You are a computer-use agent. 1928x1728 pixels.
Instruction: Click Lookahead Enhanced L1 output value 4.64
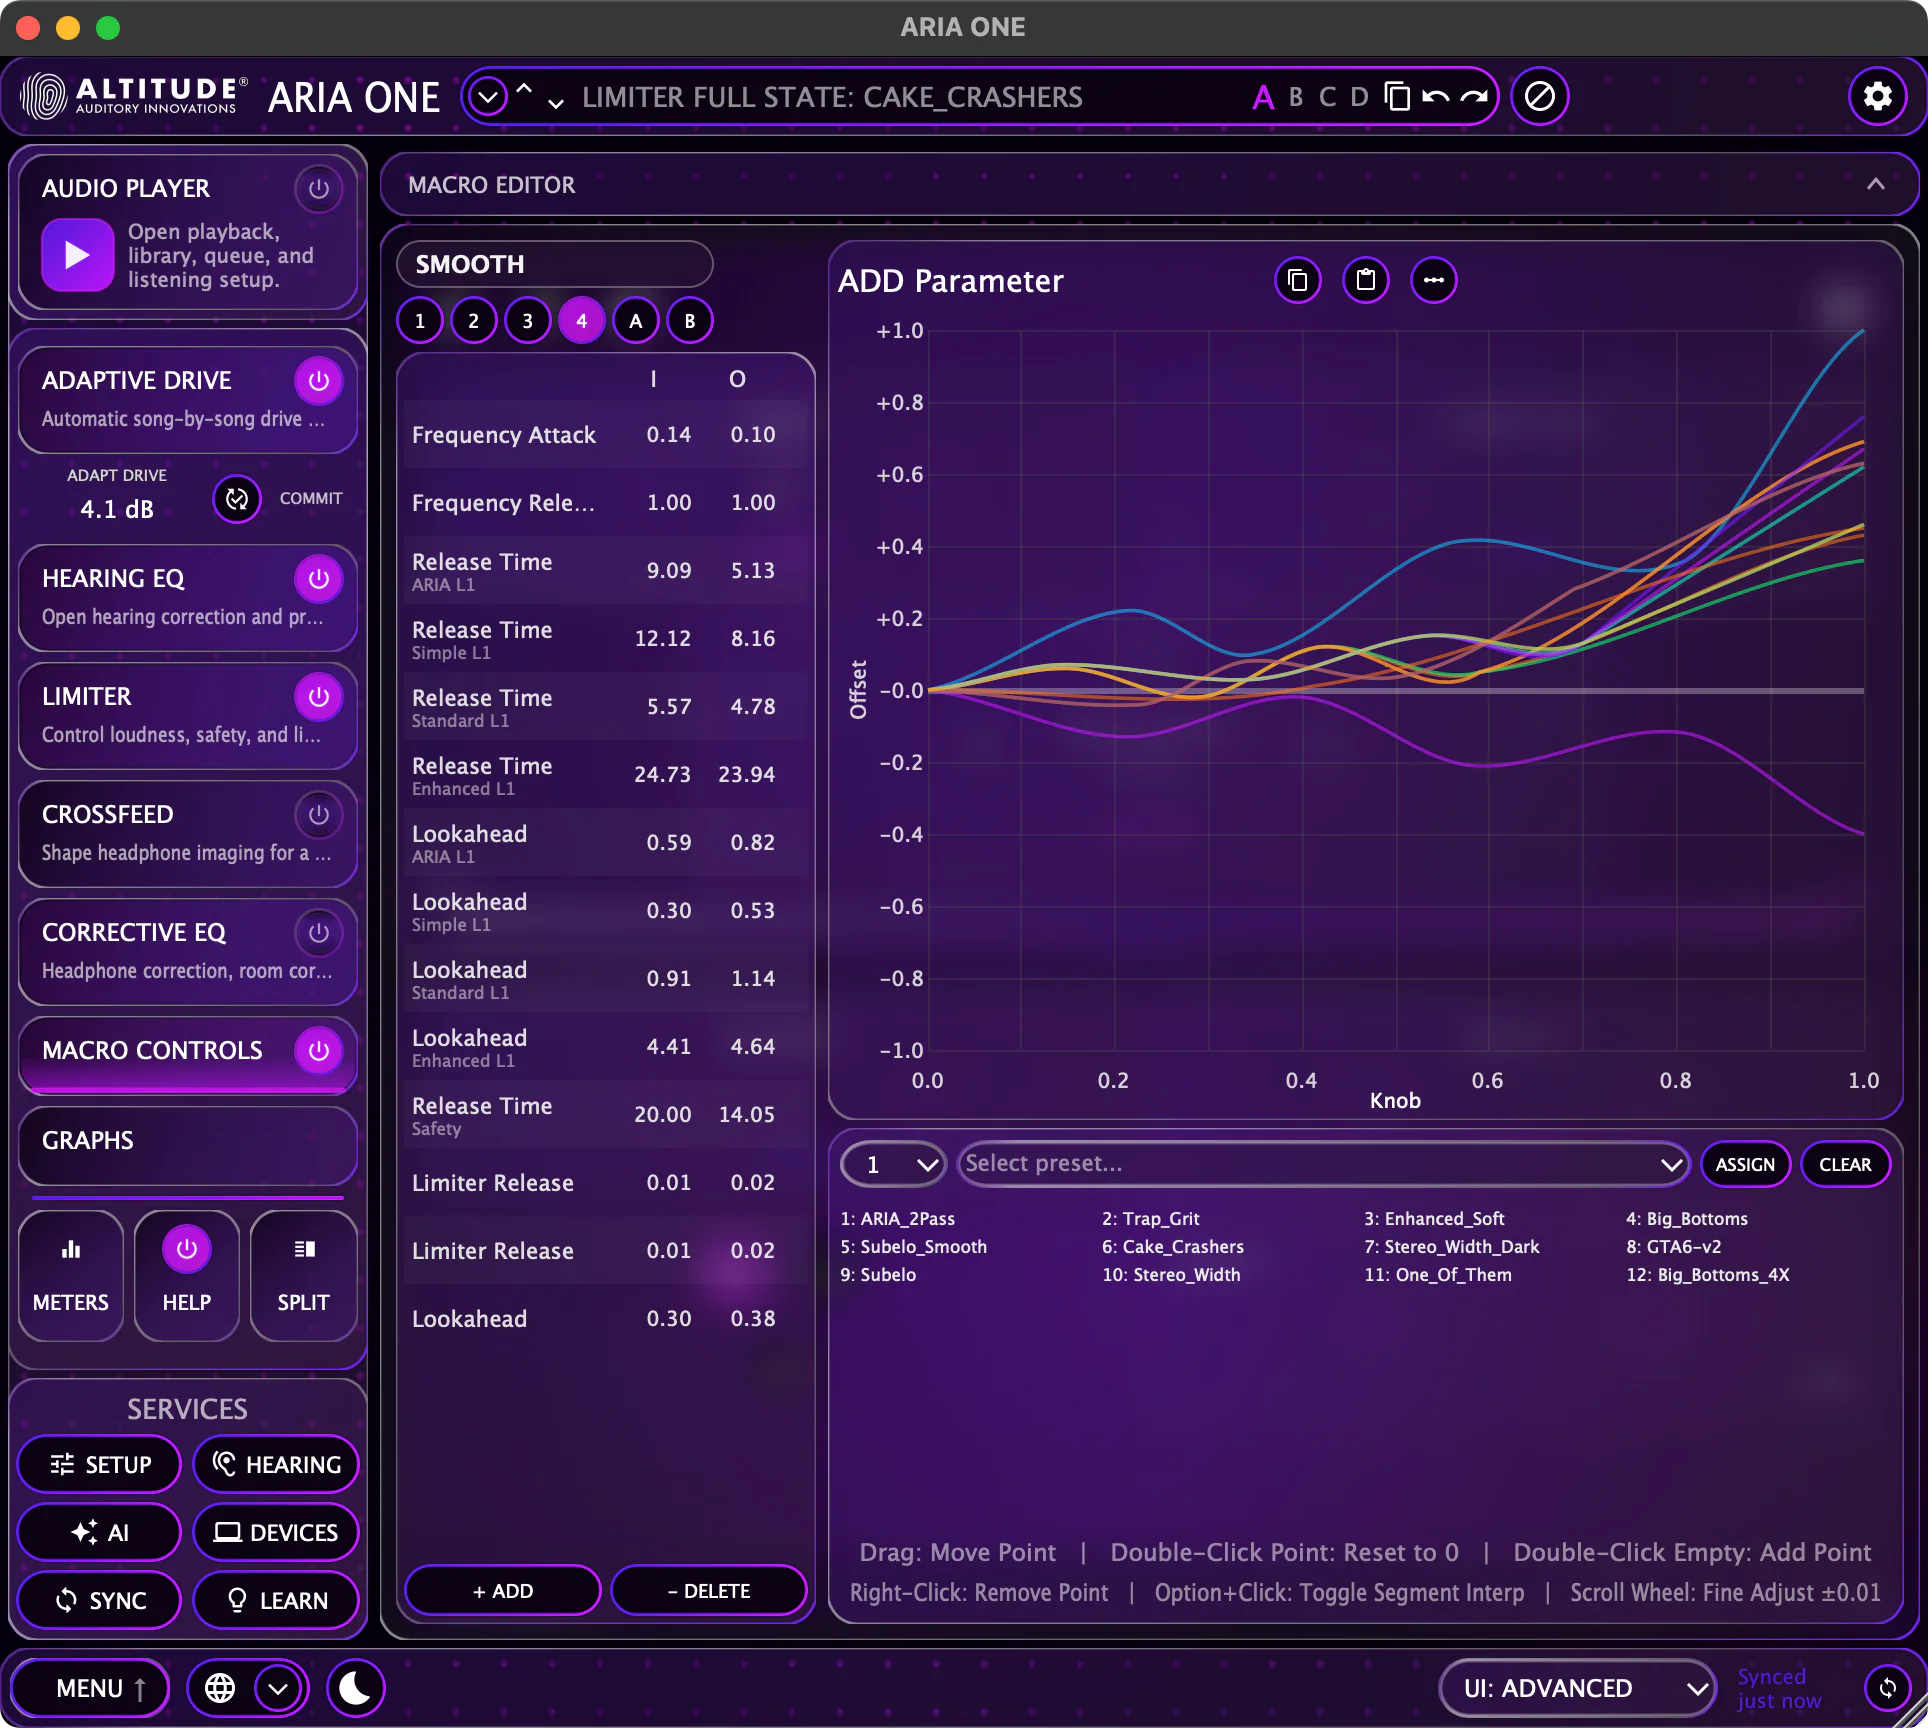[753, 1046]
